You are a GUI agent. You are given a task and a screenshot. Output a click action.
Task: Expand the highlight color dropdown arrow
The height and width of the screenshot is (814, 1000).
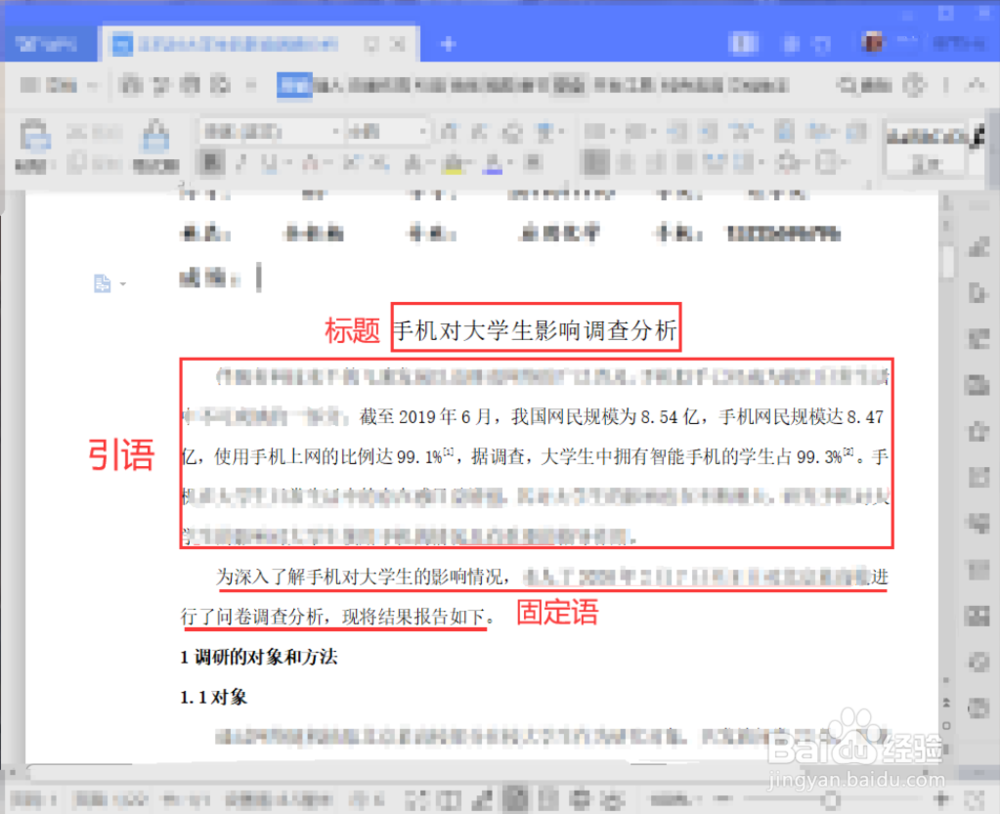coord(469,164)
